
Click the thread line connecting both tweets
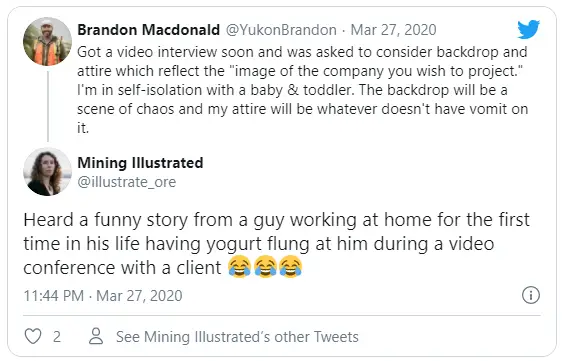tap(48, 106)
